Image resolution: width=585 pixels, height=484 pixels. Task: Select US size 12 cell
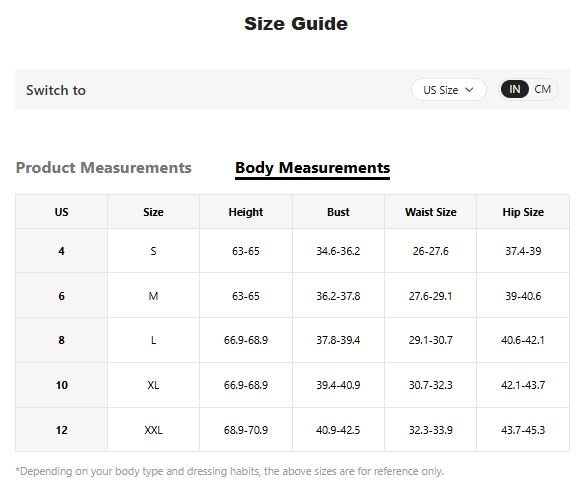pos(62,430)
